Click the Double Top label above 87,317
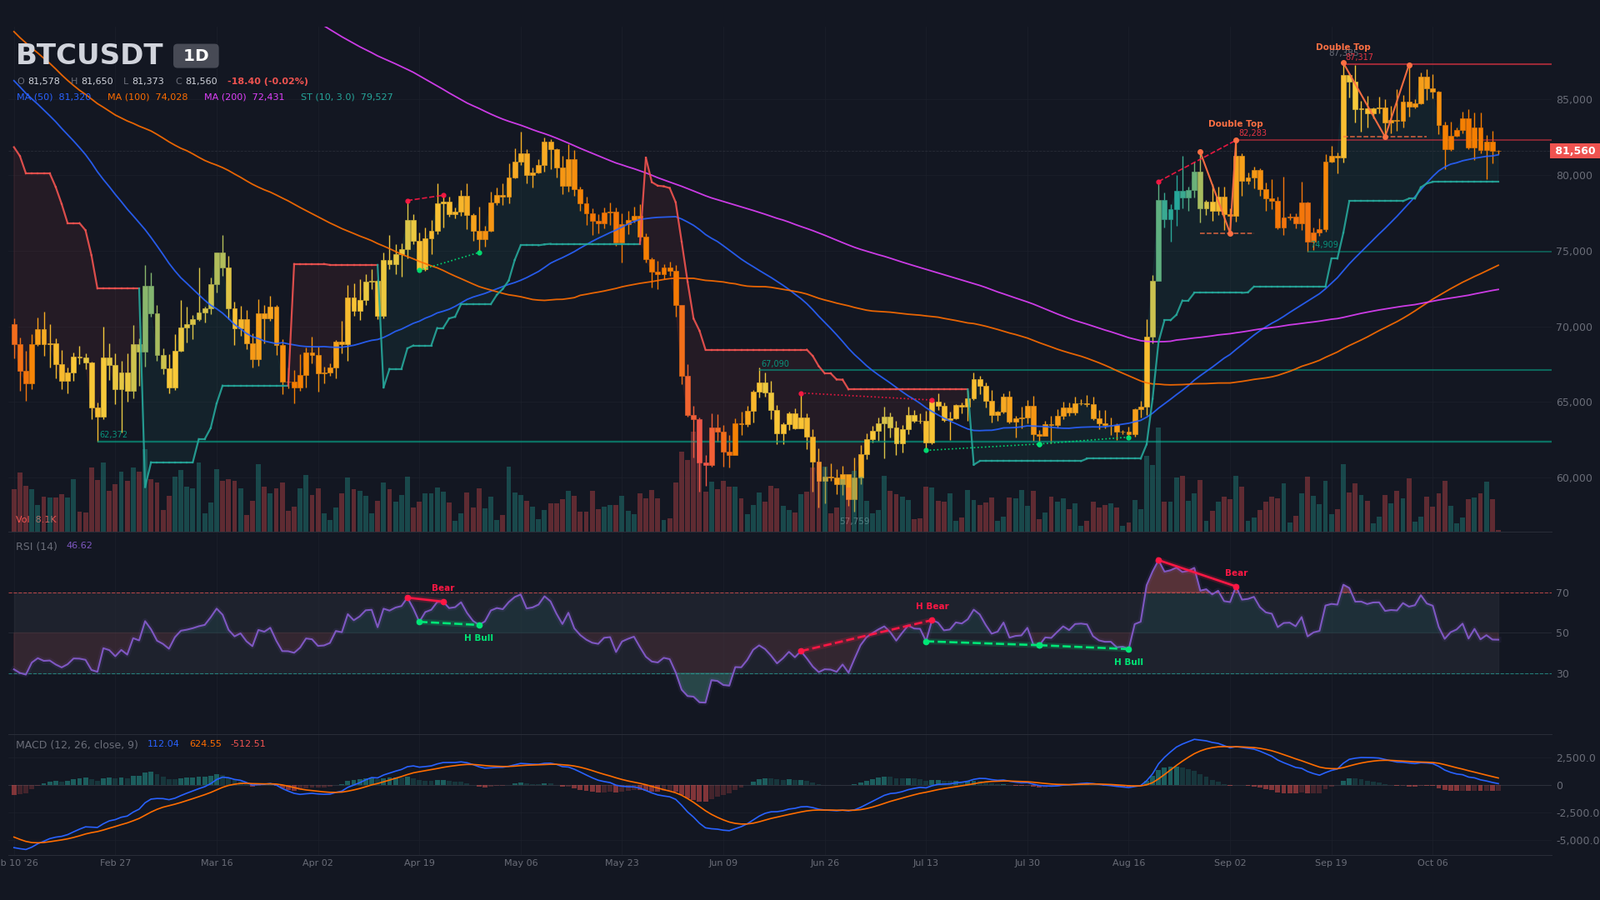 click(1343, 47)
